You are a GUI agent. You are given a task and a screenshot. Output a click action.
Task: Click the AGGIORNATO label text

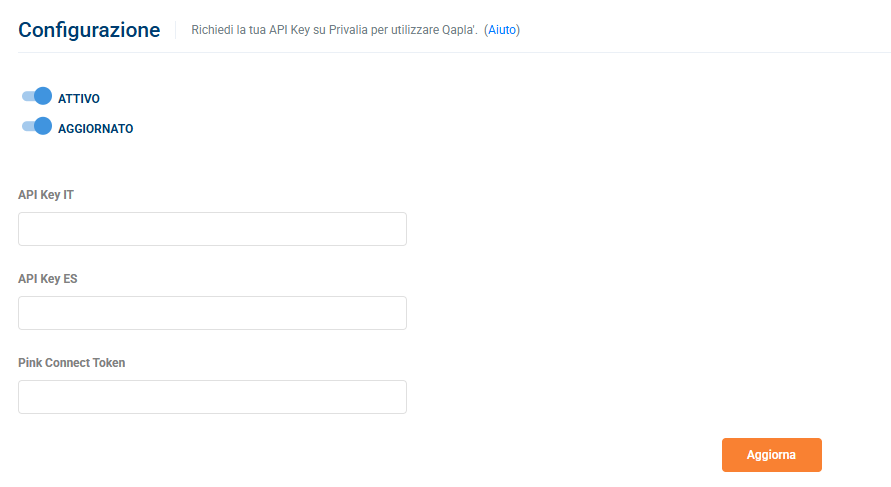[95, 129]
